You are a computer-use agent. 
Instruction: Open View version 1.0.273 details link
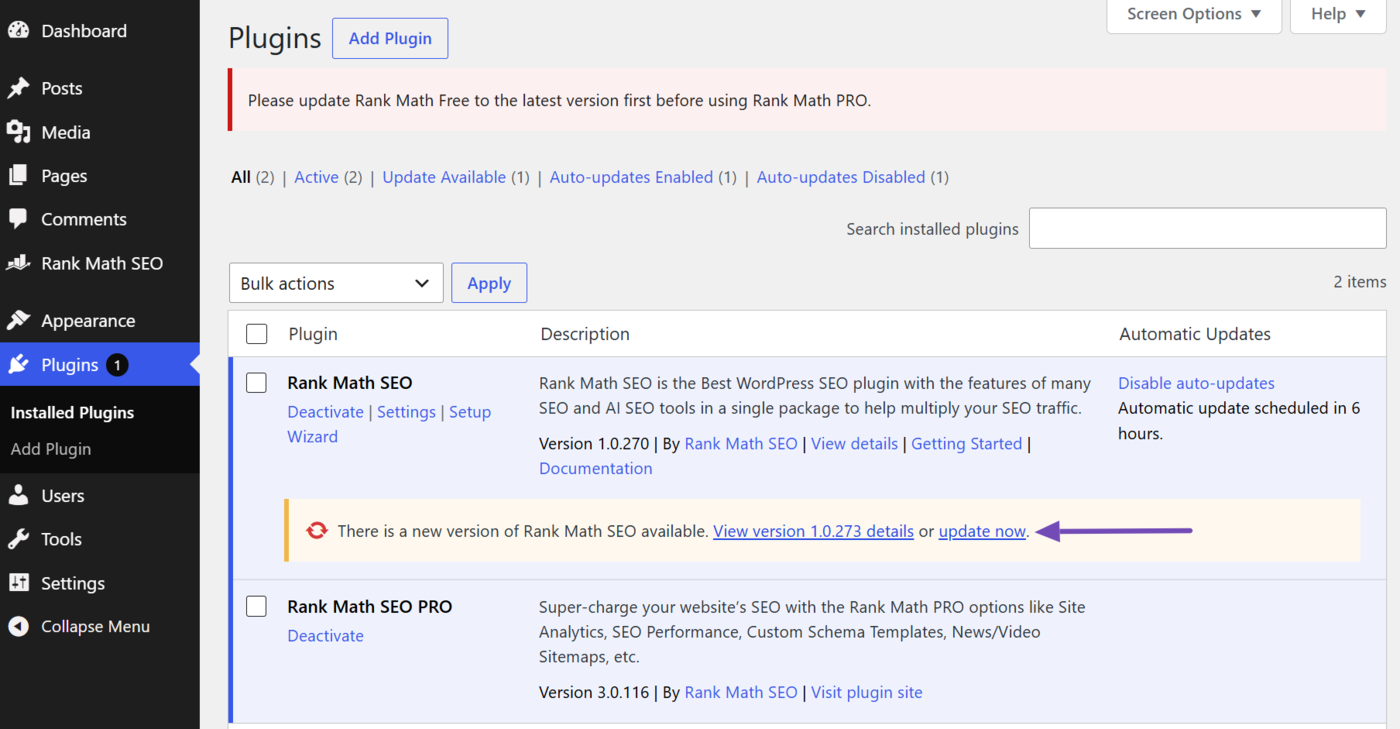[813, 531]
